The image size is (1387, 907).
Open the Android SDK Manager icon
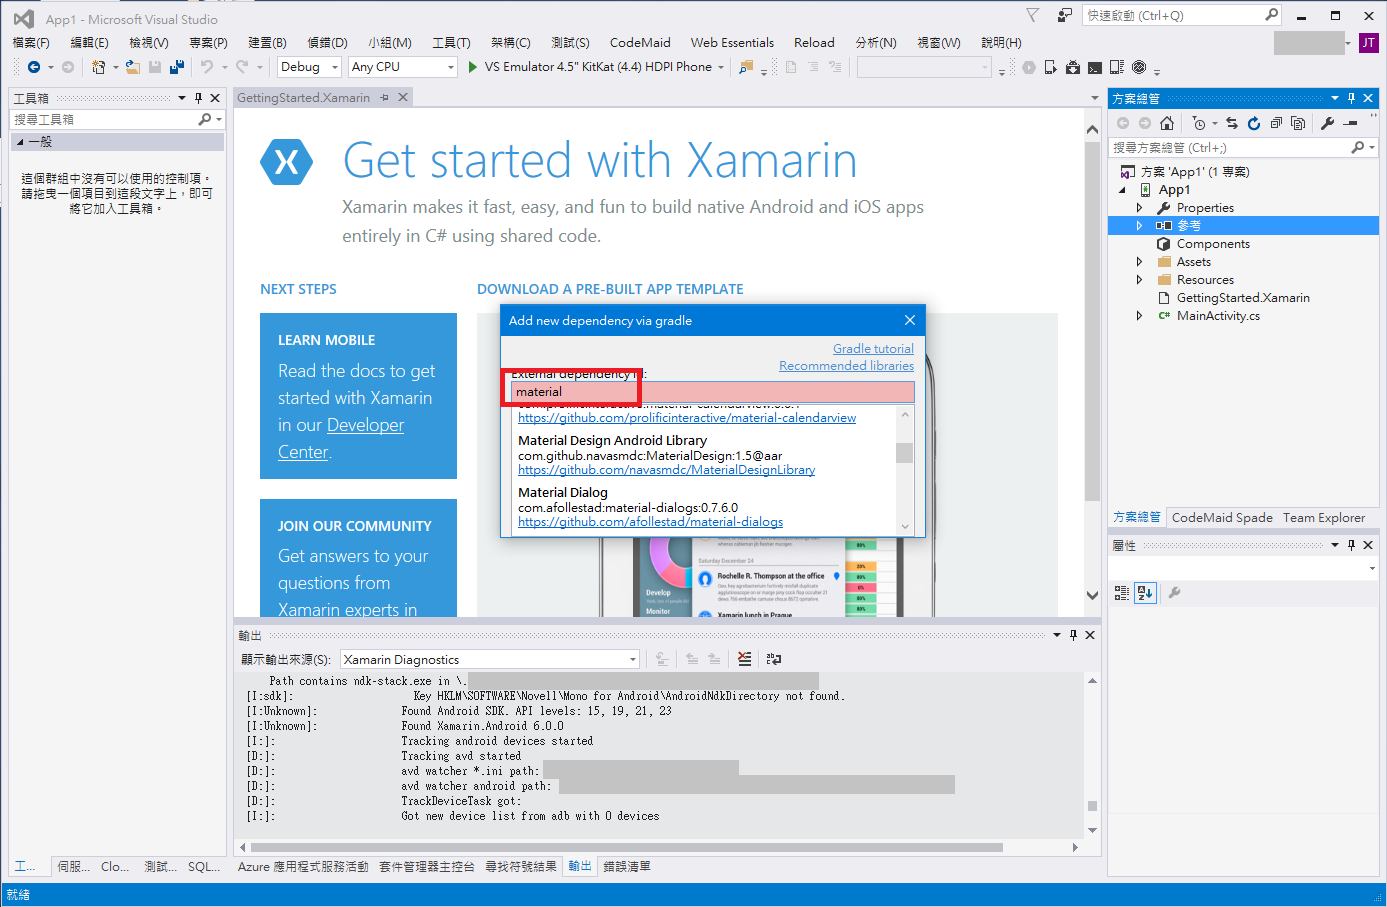coord(1072,67)
